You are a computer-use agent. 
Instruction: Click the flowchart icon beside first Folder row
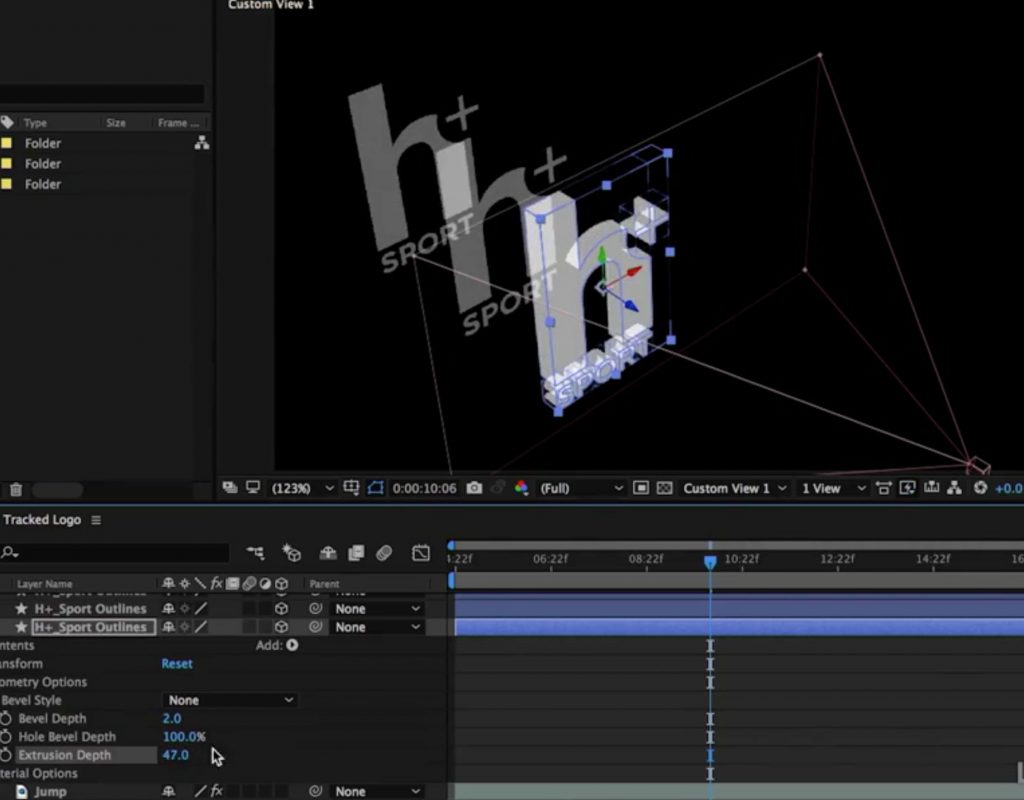coord(202,143)
